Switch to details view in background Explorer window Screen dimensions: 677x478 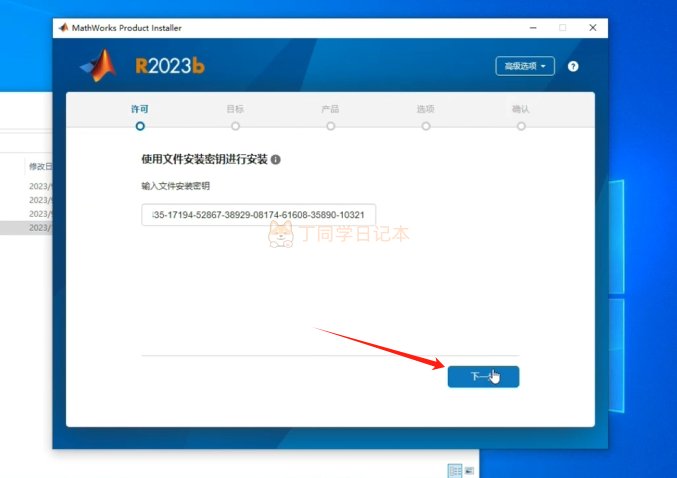click(x=455, y=470)
